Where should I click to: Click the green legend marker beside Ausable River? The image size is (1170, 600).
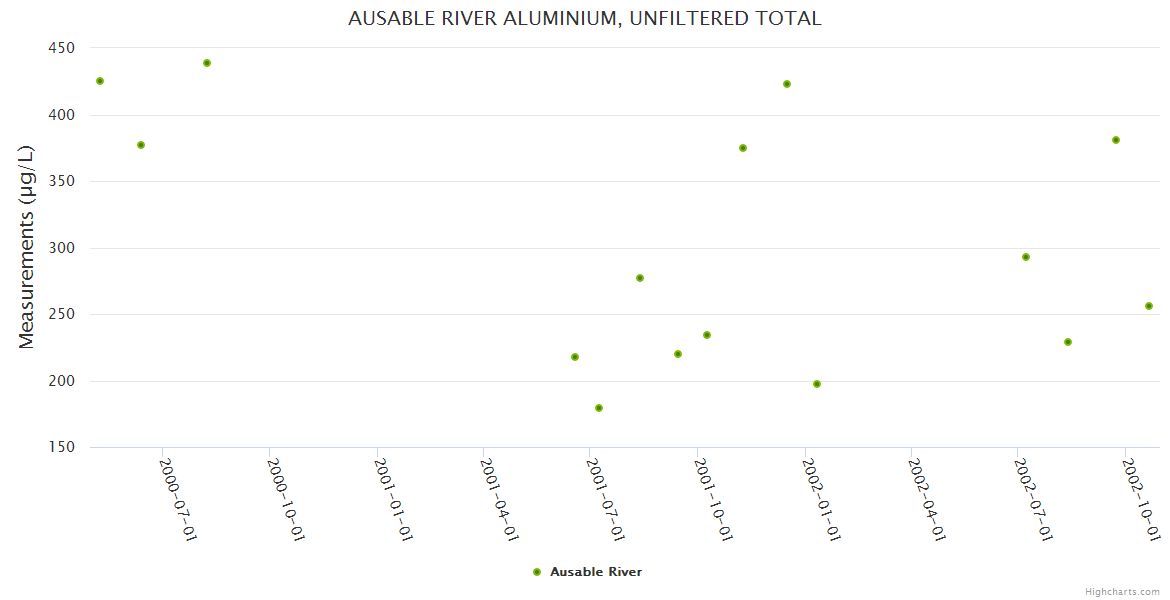pyautogui.click(x=537, y=572)
